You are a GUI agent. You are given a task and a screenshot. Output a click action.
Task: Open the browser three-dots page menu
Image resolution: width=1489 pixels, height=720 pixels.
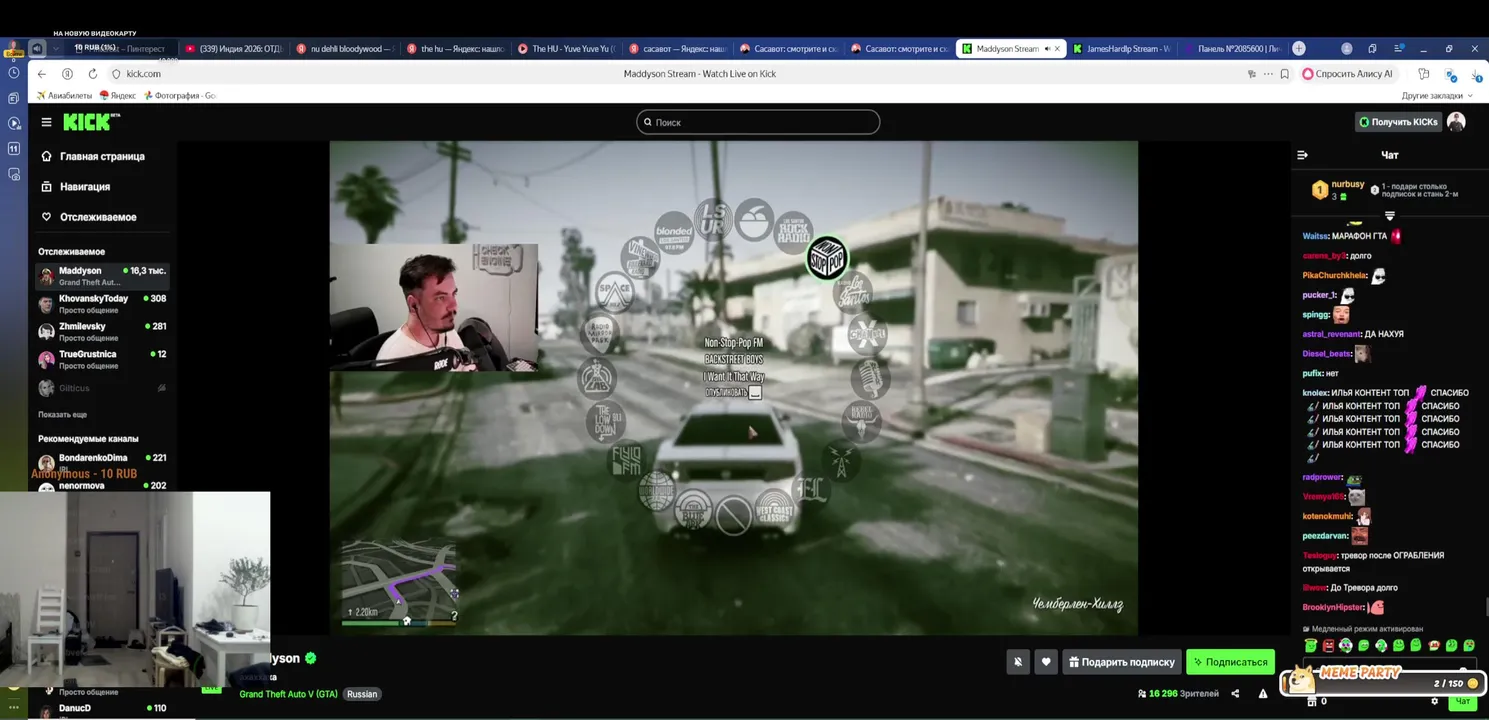pyautogui.click(x=1268, y=74)
